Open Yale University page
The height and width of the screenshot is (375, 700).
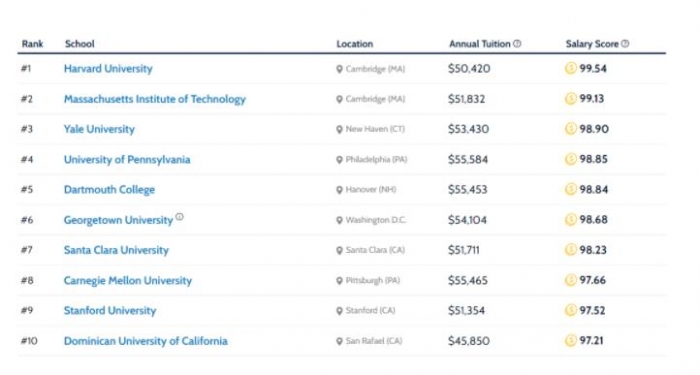click(x=99, y=129)
